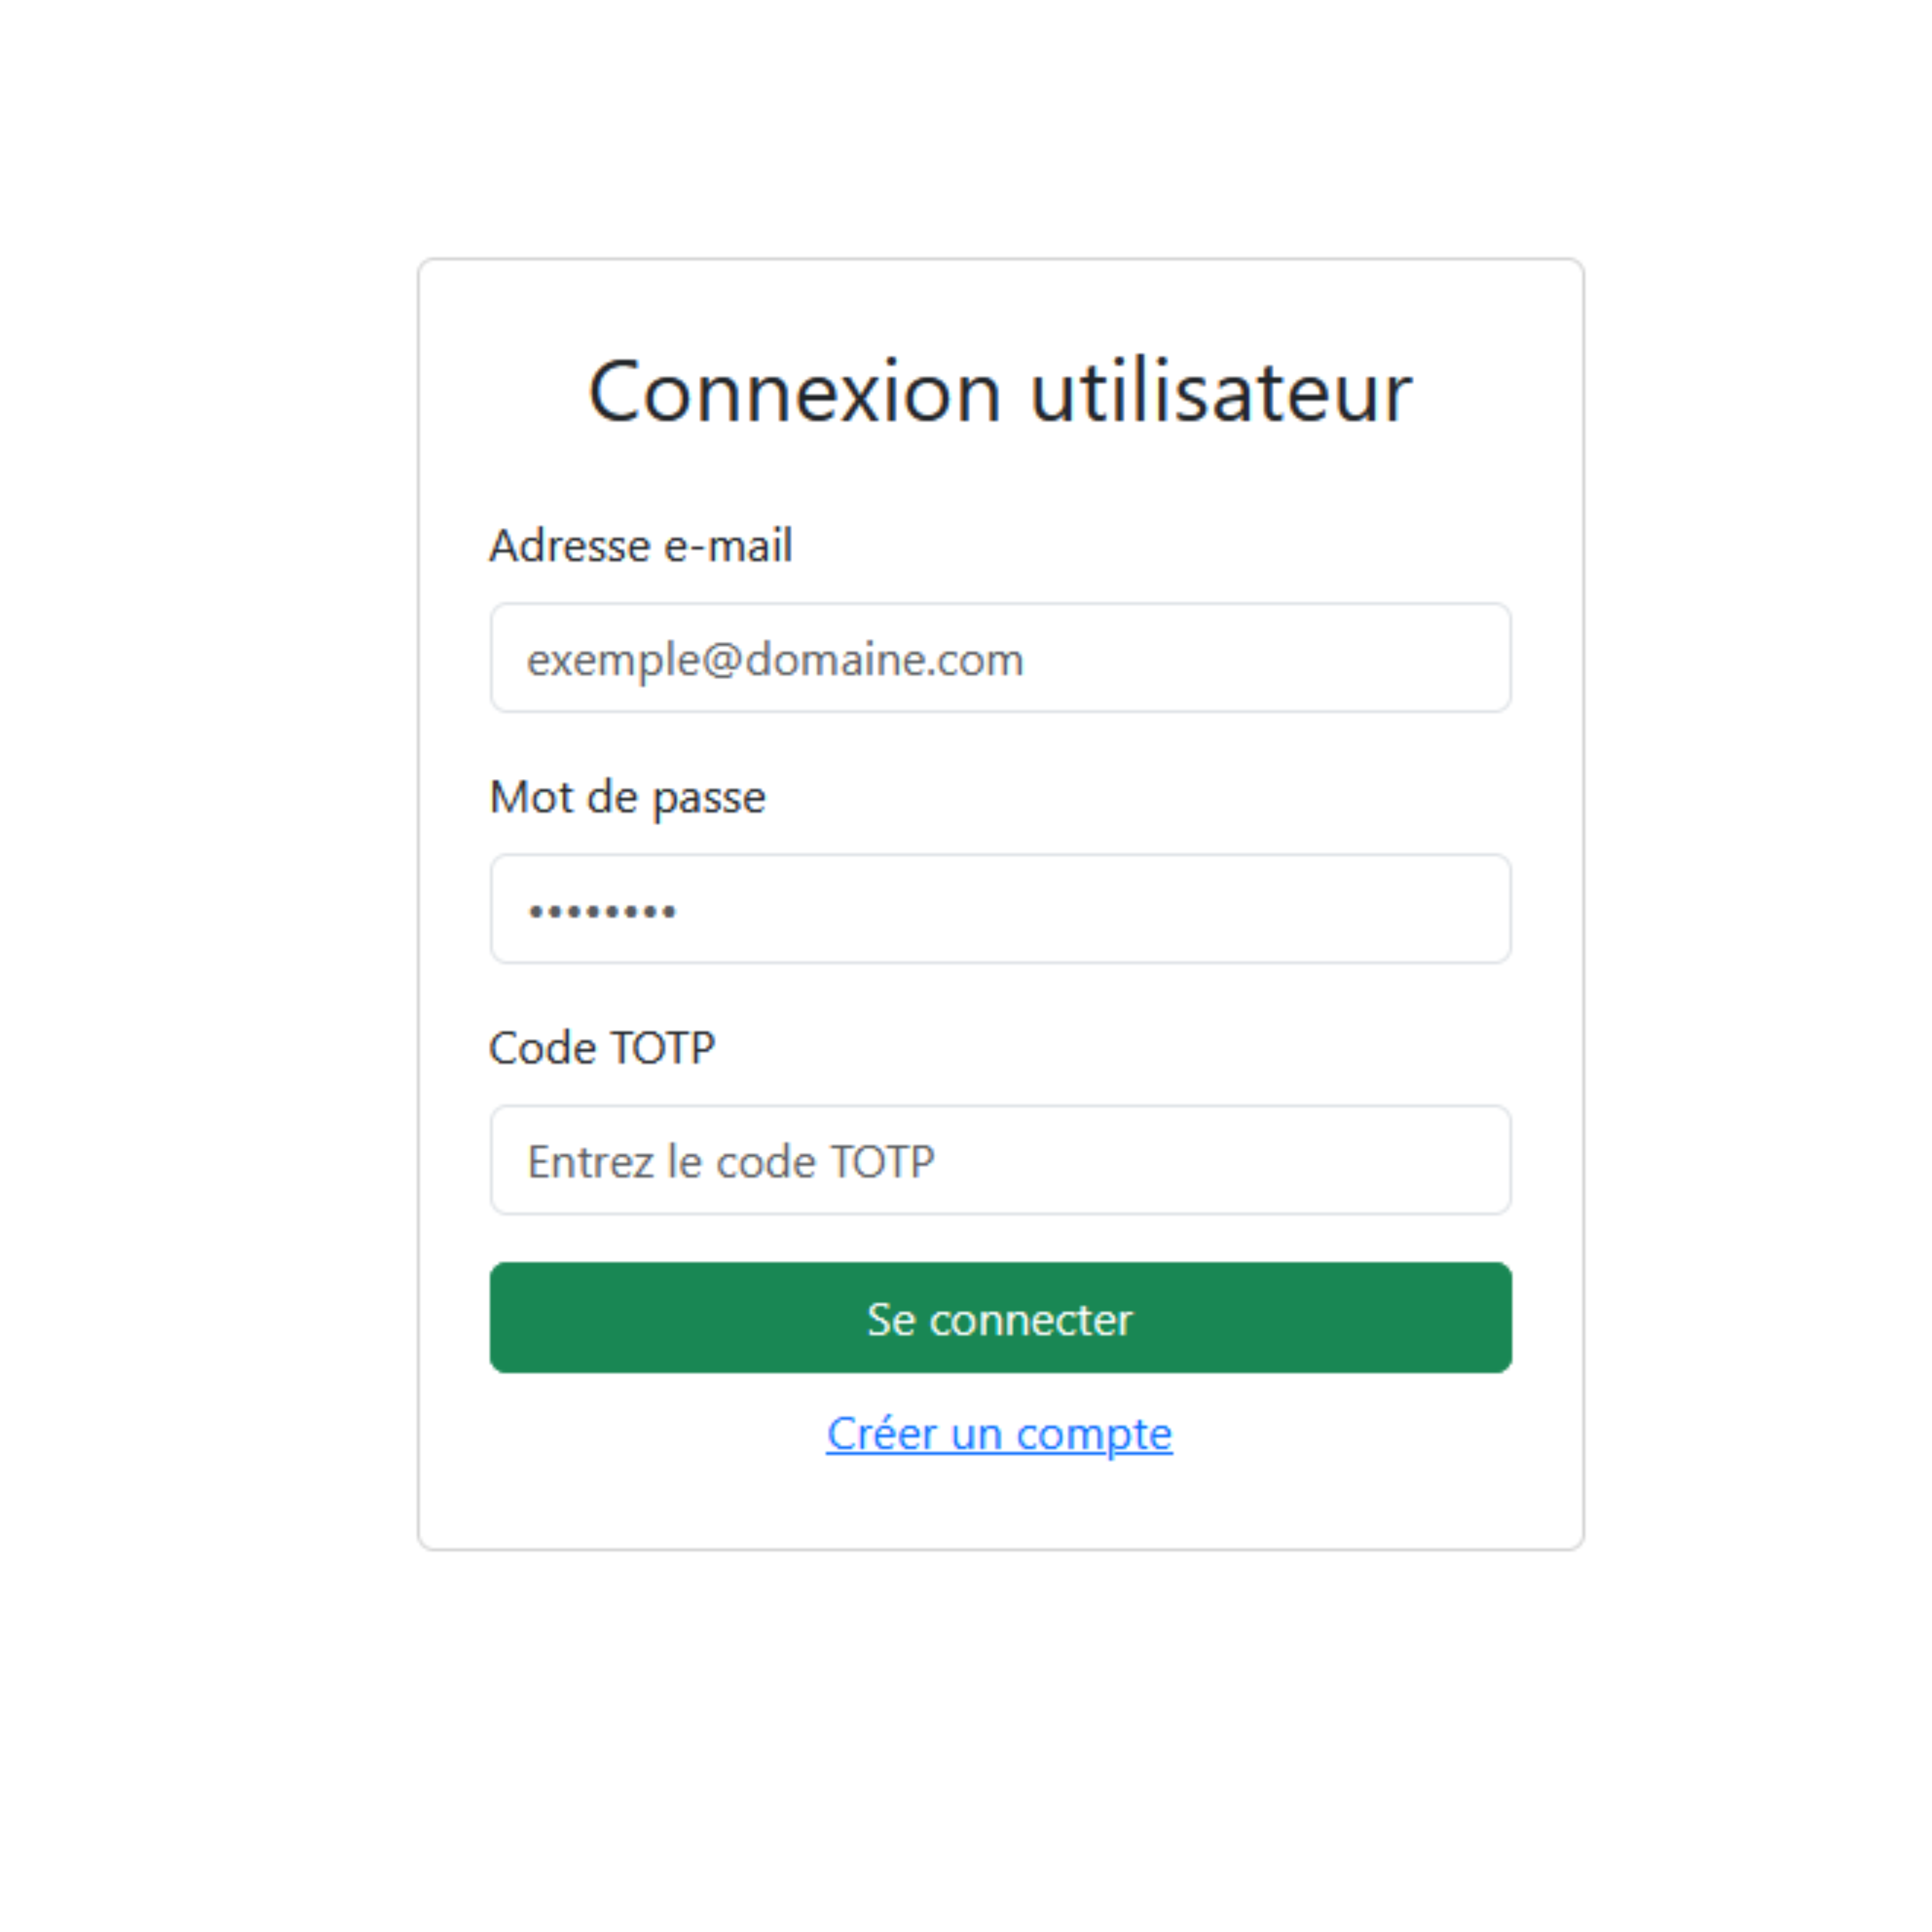The width and height of the screenshot is (1932, 1932).
Task: Click the Adresse e-mail input field
Action: tap(1000, 658)
